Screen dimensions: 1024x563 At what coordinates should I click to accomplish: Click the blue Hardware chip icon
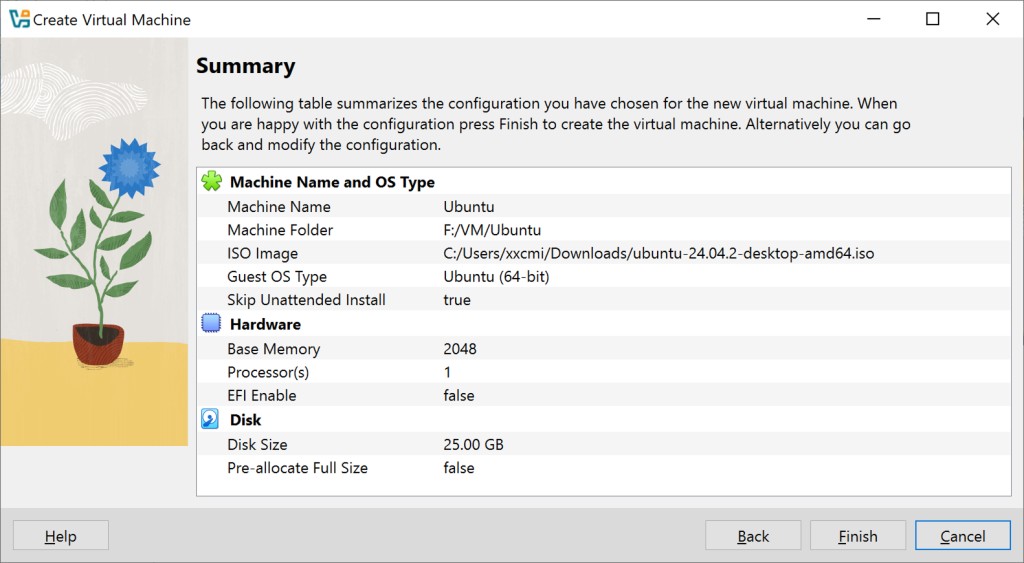(x=211, y=323)
